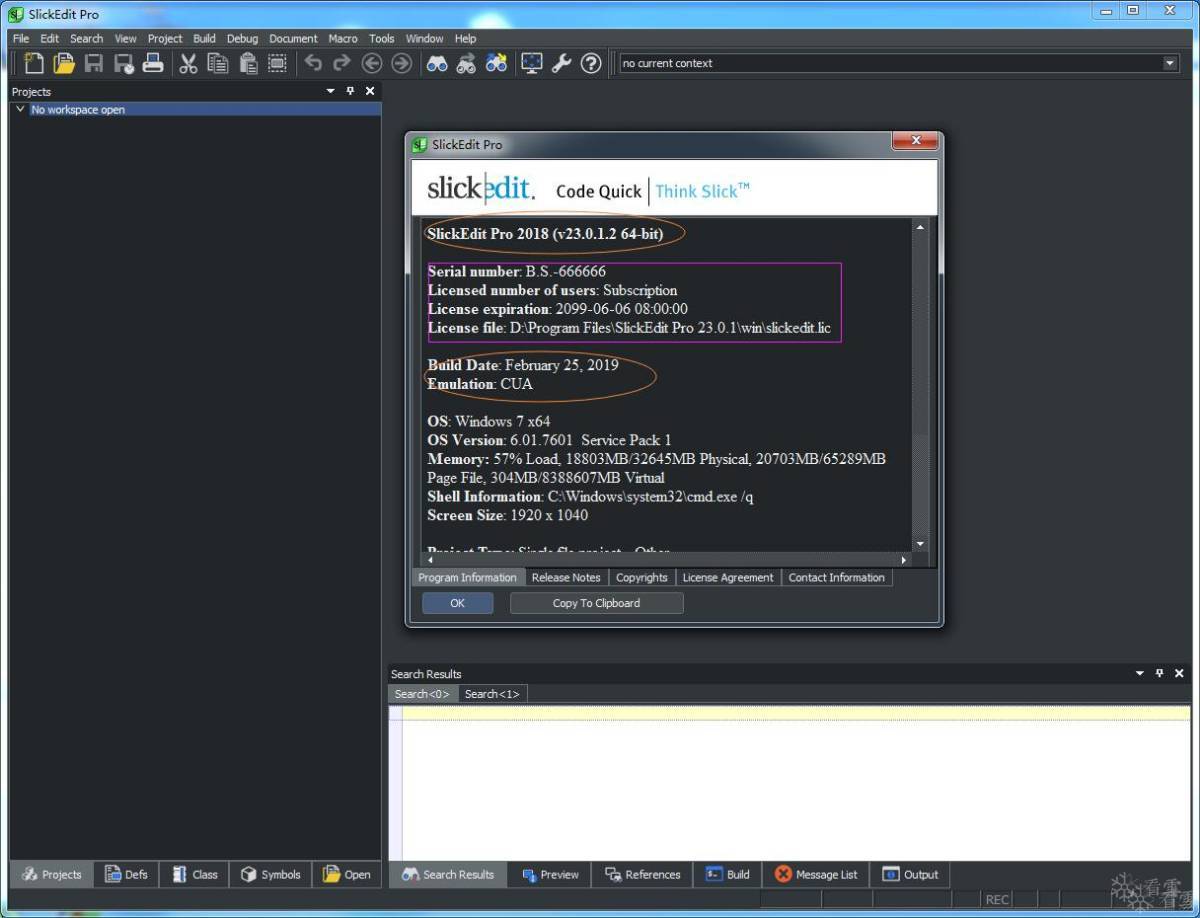The image size is (1200, 918).
Task: Switch to the Open bottom tab
Action: [347, 874]
